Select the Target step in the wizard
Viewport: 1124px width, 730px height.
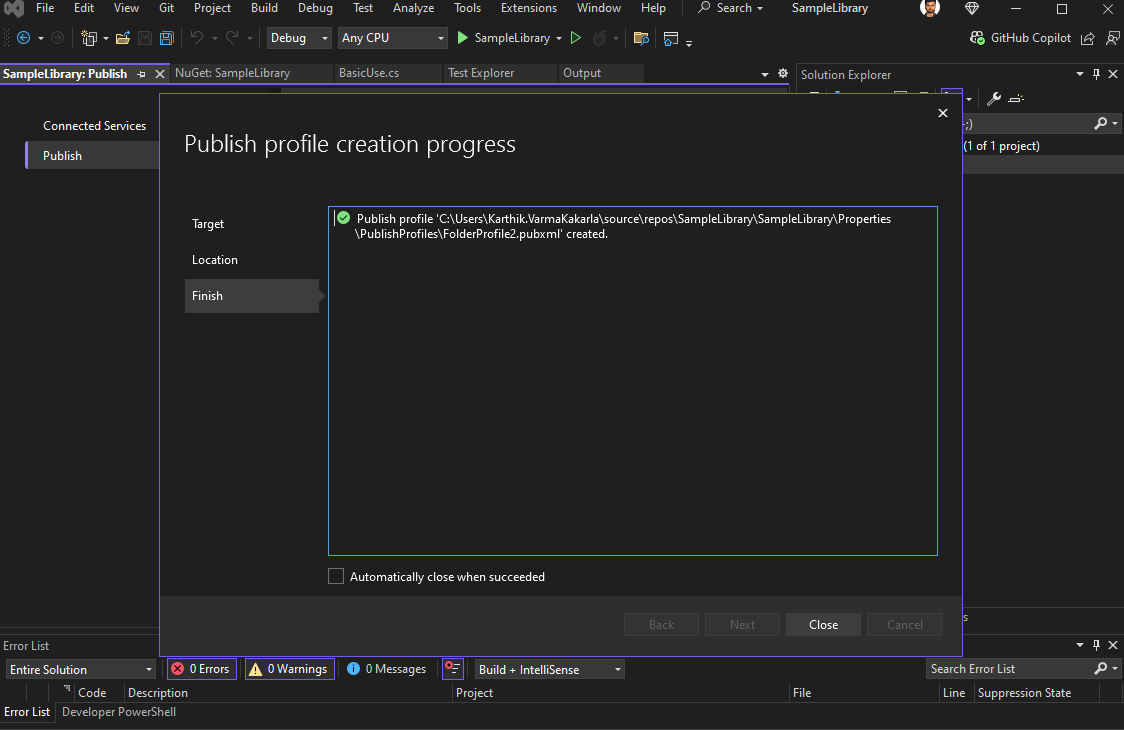(208, 224)
